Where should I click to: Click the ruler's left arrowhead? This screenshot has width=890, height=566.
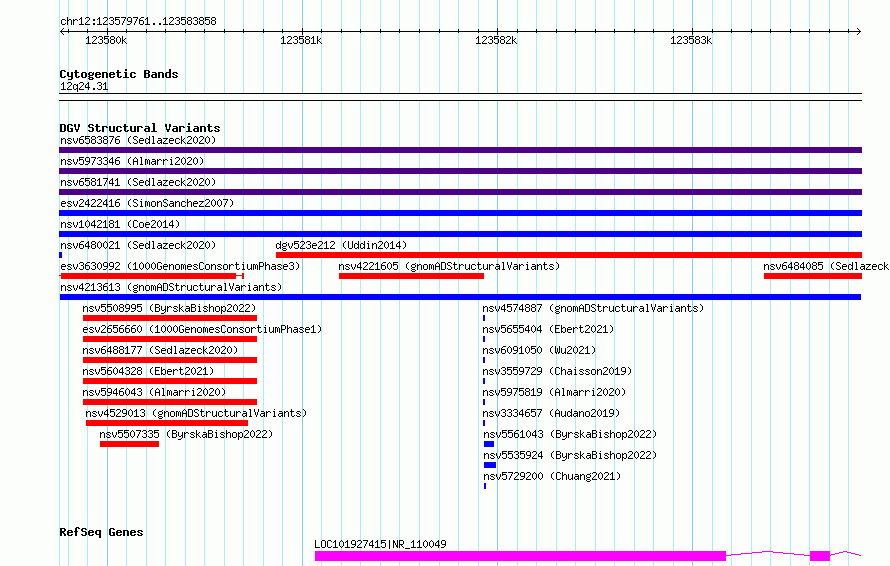(62, 31)
